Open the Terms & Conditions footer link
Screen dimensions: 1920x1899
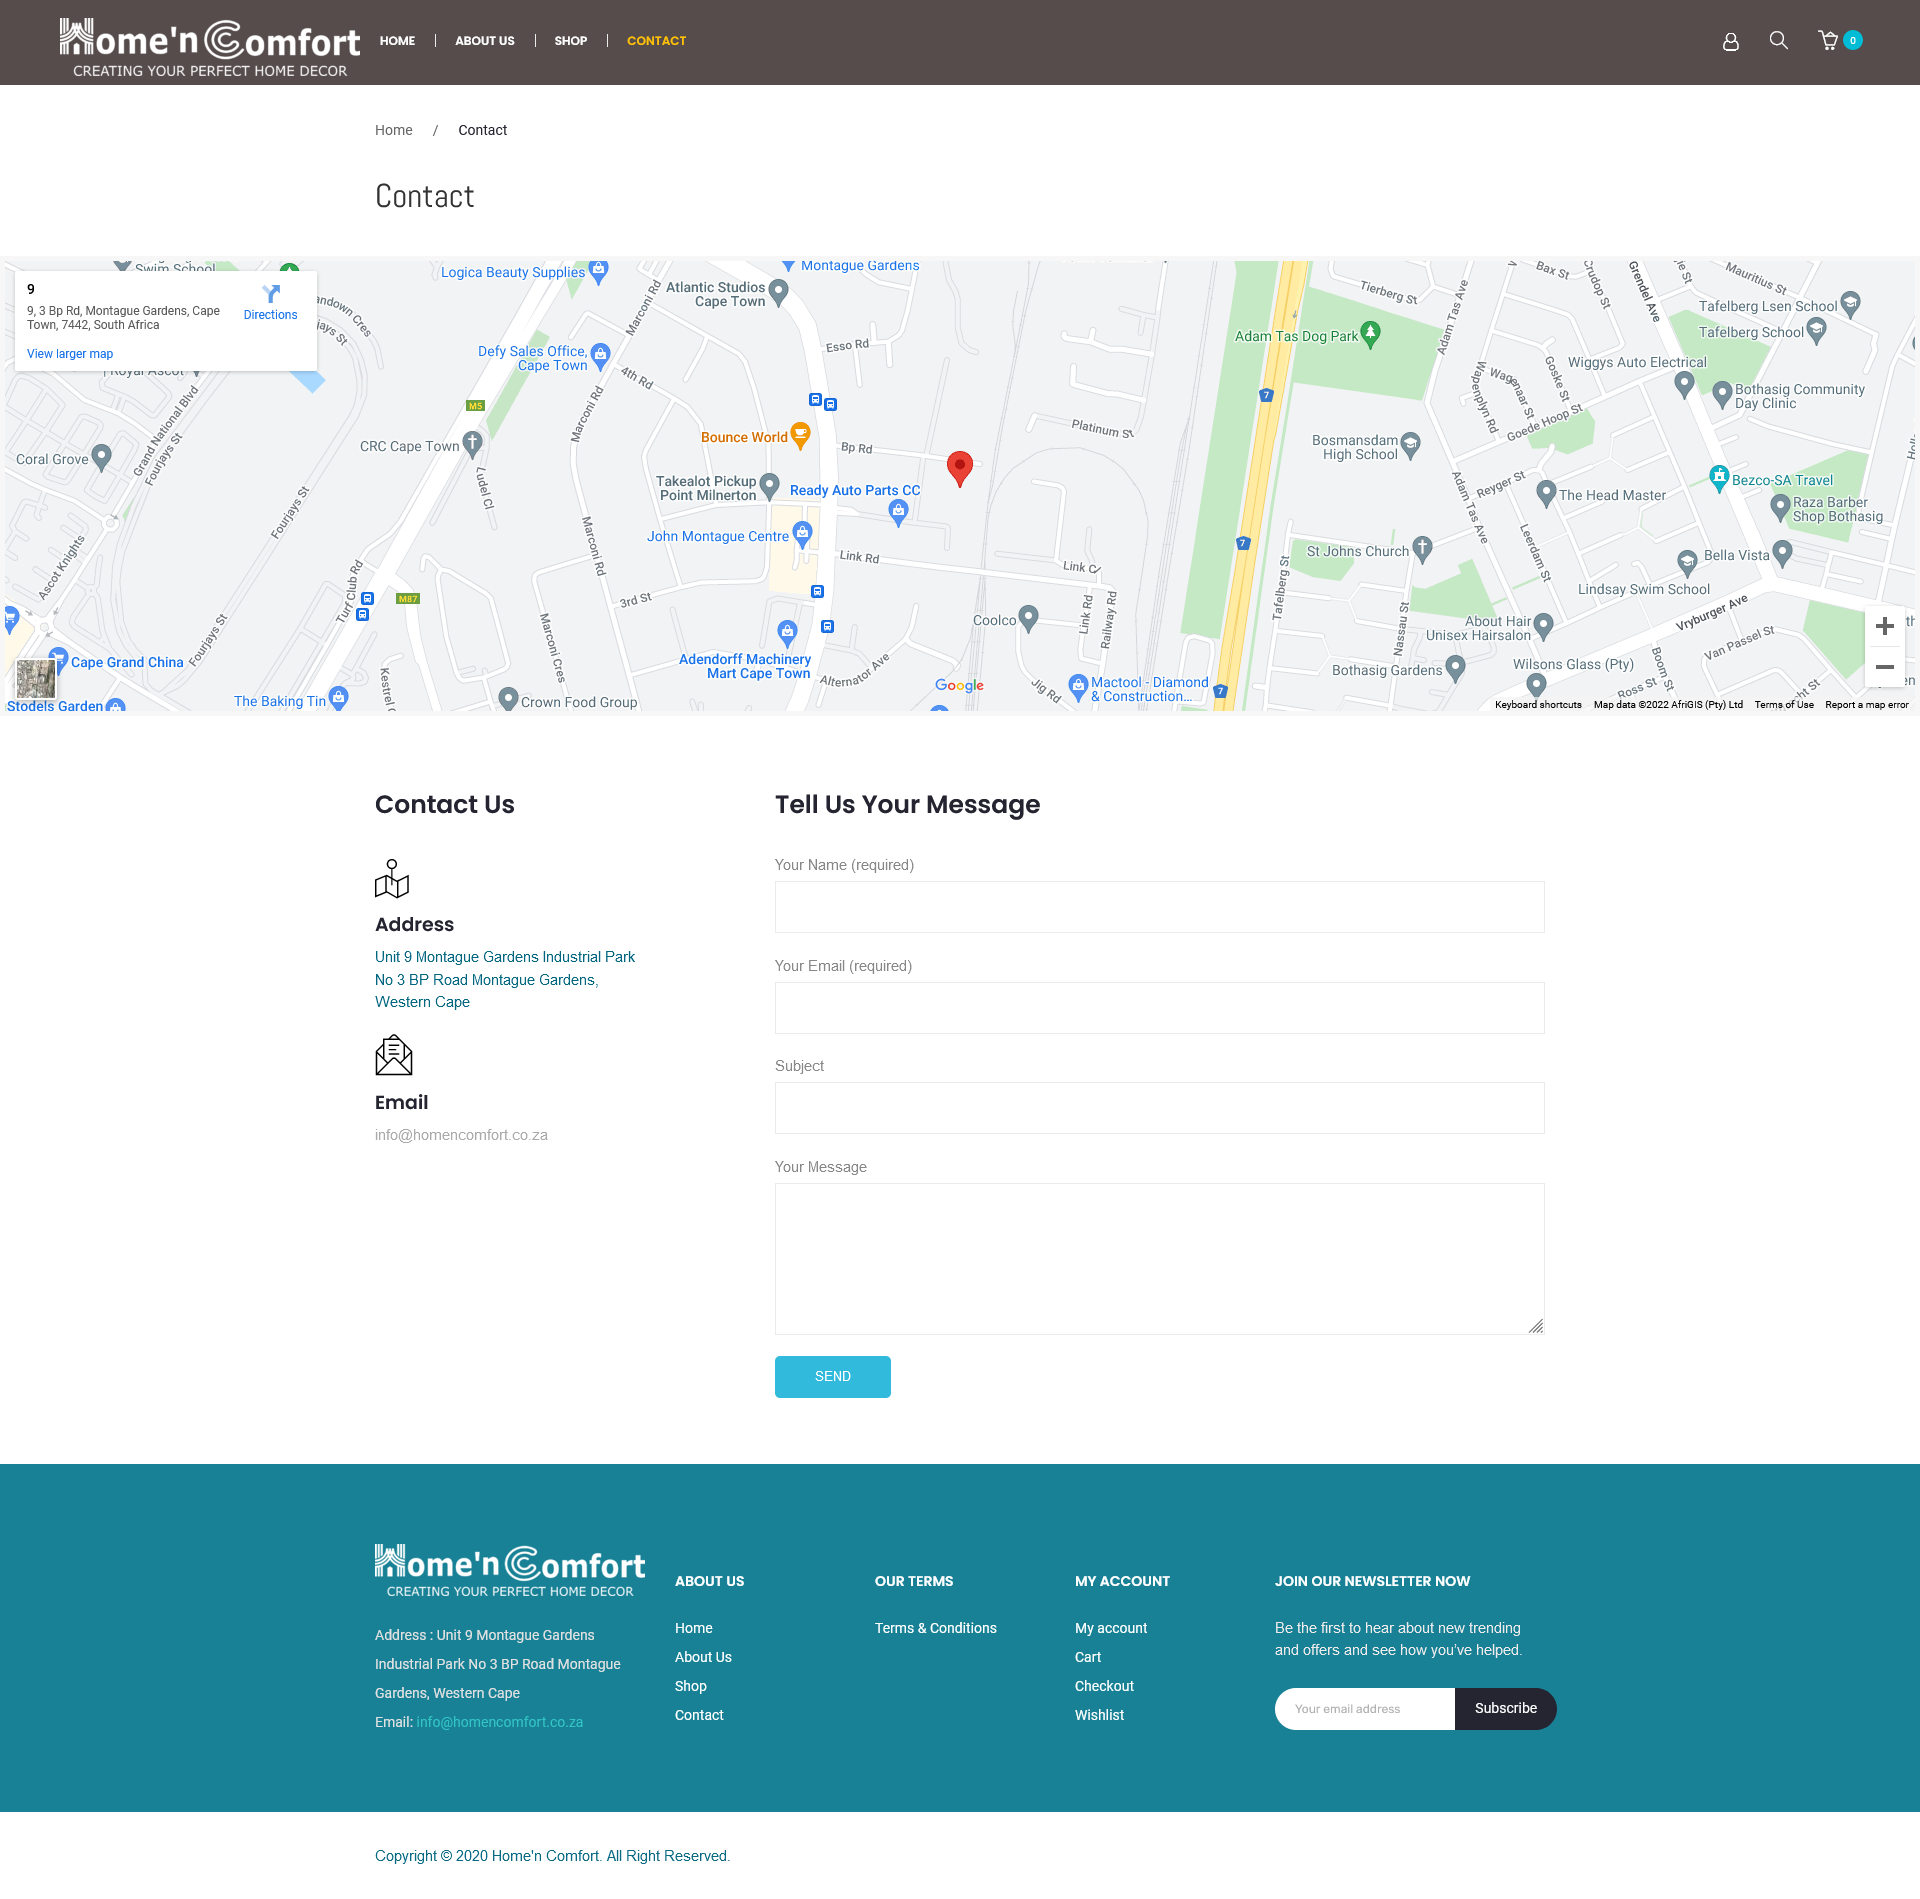pyautogui.click(x=935, y=1628)
